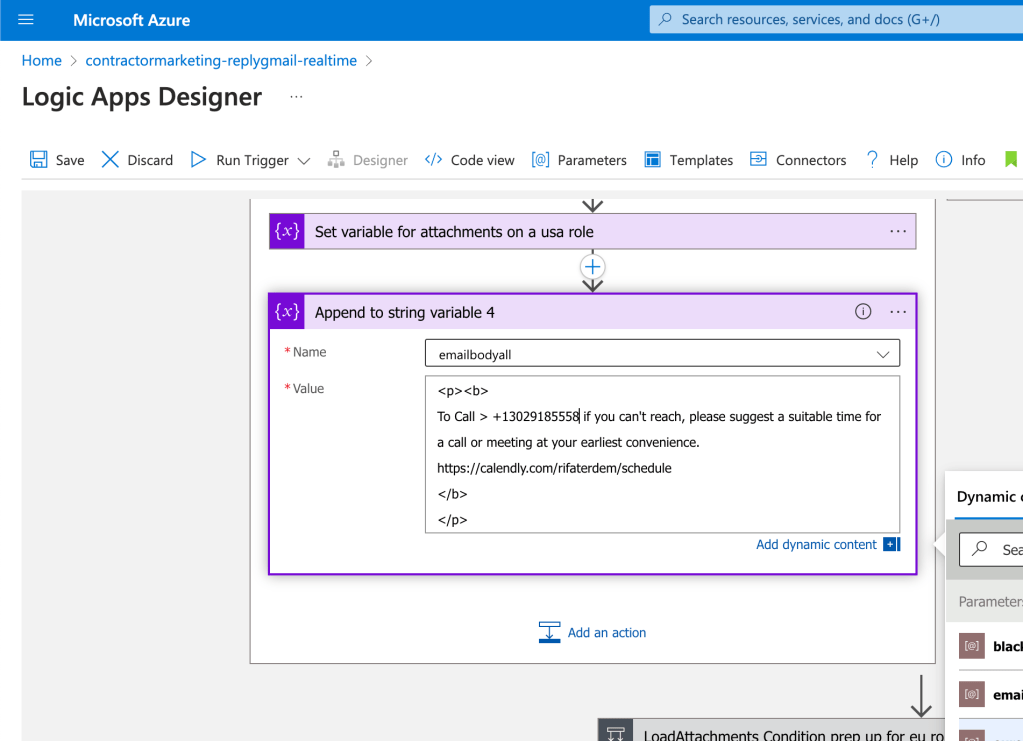Click Add dynamic content link
1023x741 pixels.
816,545
